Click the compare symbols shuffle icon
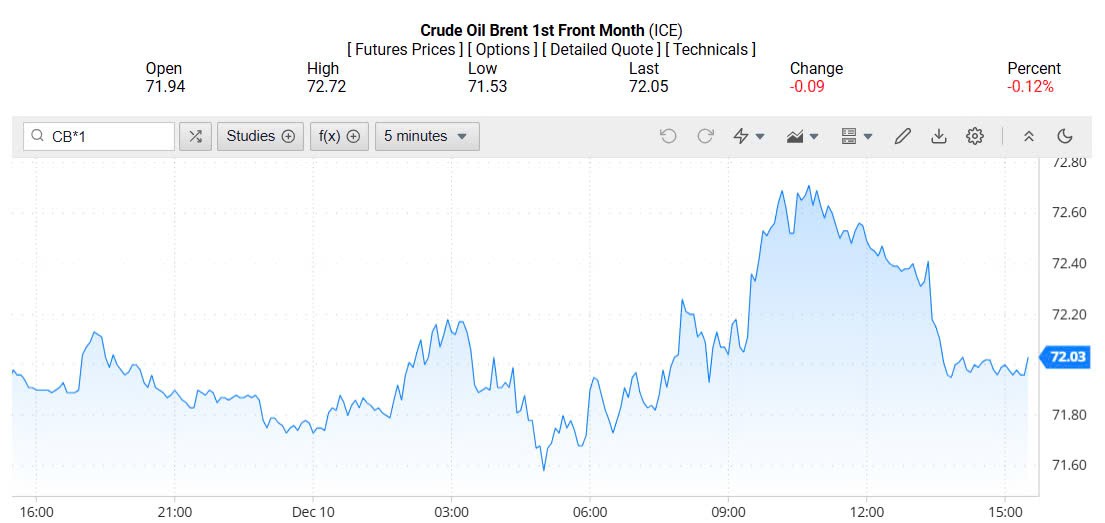Screen dimensions: 1105x523 coord(195,136)
